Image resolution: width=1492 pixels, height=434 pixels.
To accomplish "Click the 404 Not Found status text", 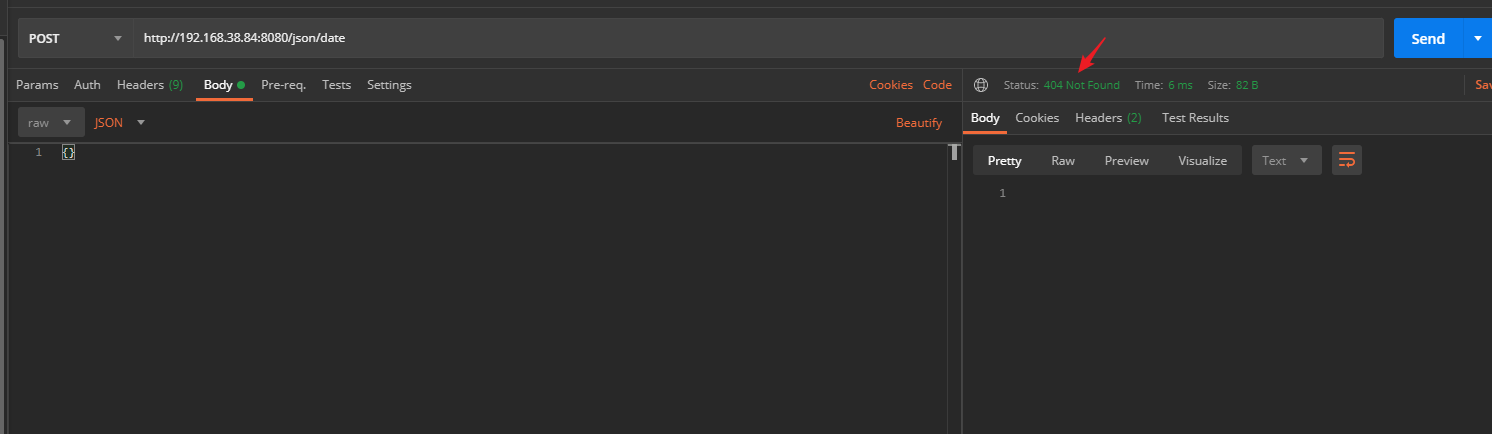I will click(1082, 85).
